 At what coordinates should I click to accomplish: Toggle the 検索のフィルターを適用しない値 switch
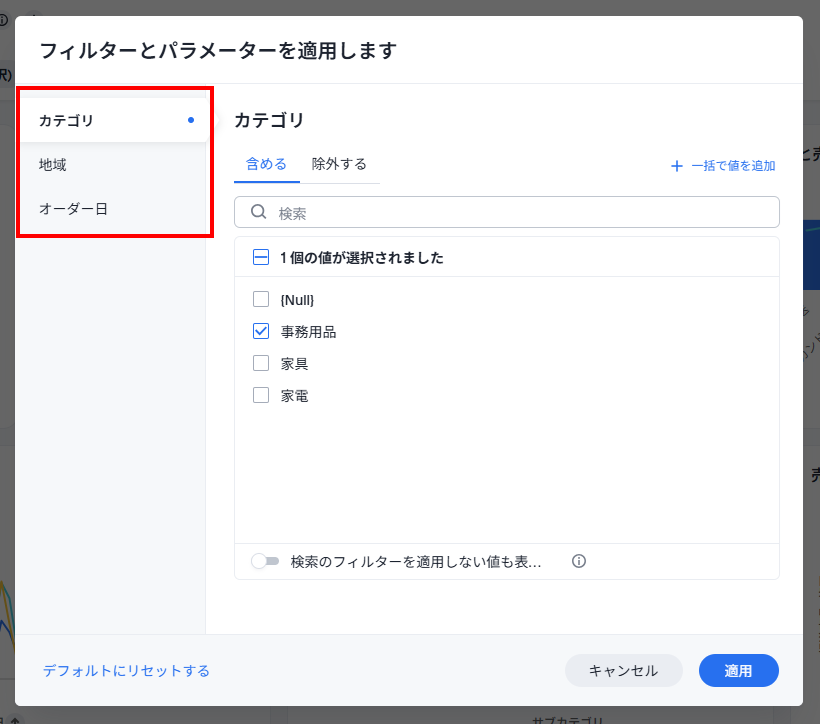point(265,562)
